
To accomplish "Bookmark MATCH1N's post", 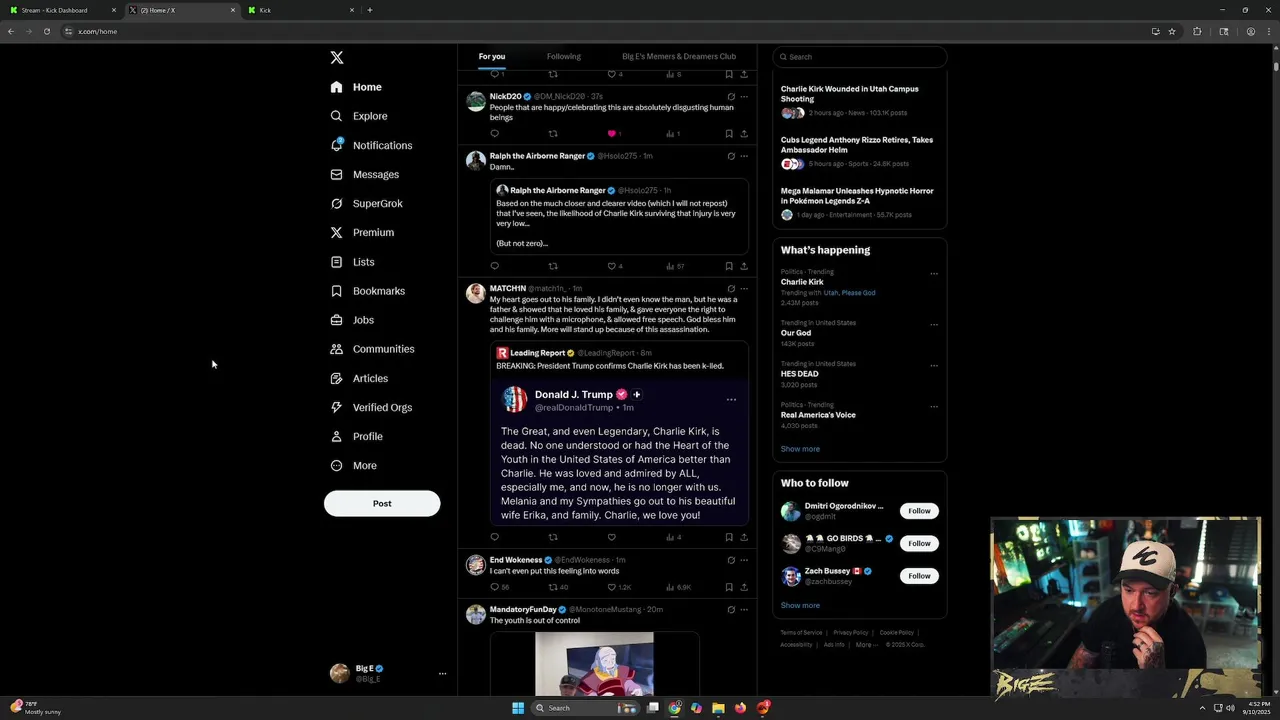I will (729, 537).
